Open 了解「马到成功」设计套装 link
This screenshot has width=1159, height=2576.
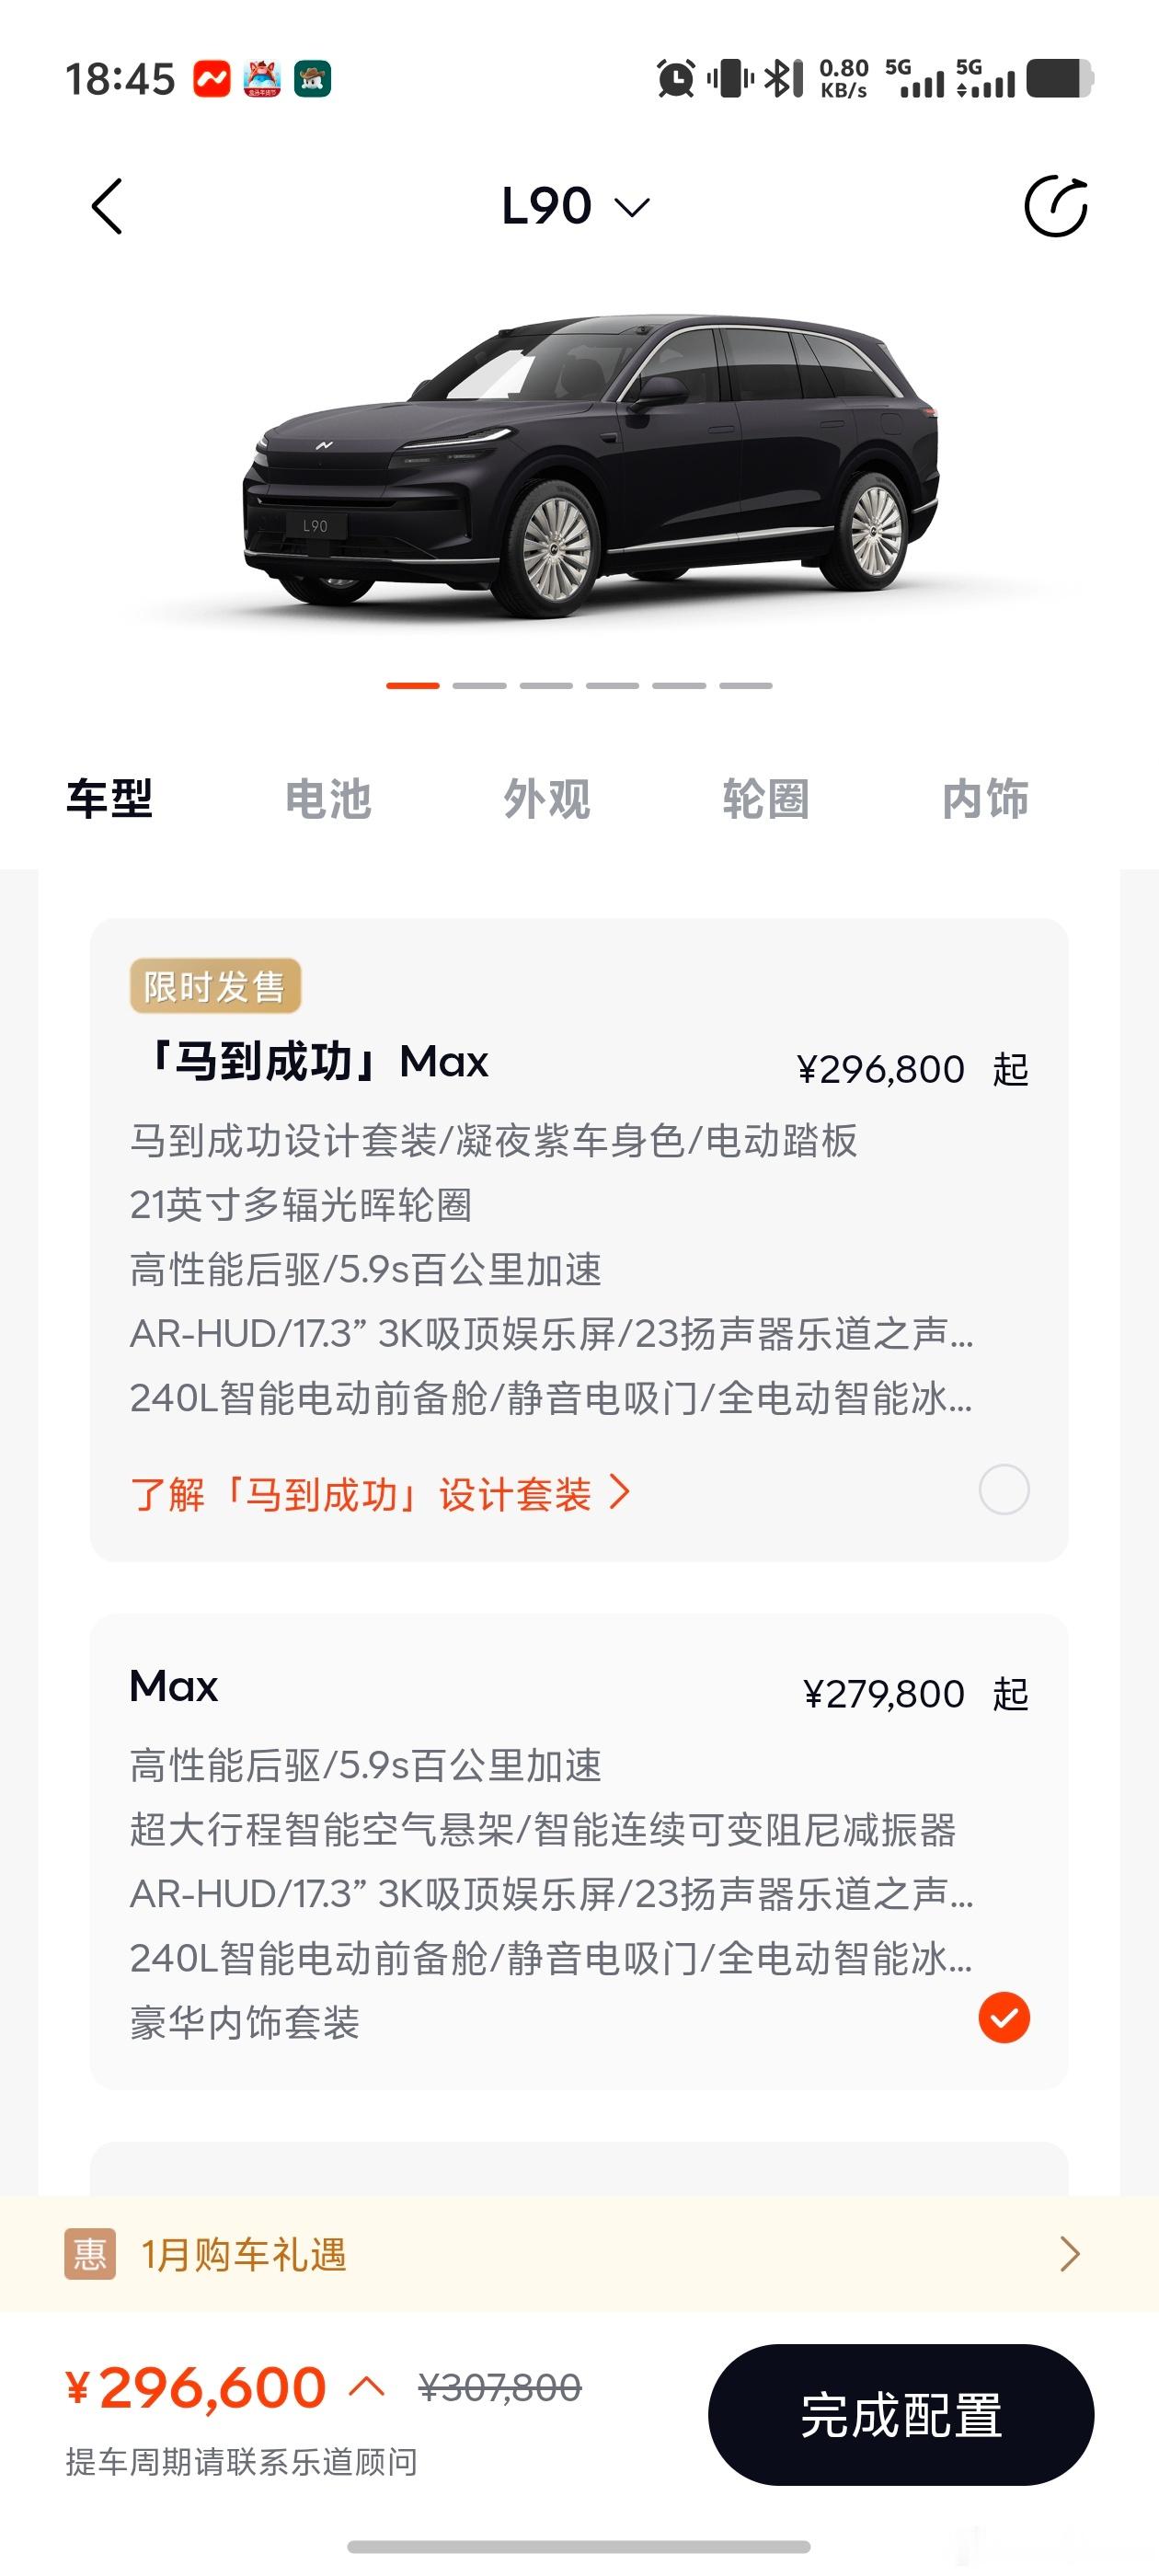(380, 1495)
